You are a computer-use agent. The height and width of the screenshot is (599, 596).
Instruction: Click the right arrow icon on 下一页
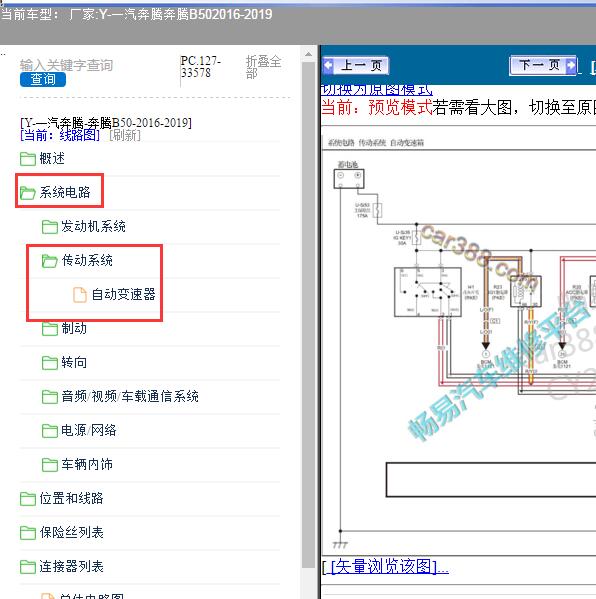click(x=570, y=65)
